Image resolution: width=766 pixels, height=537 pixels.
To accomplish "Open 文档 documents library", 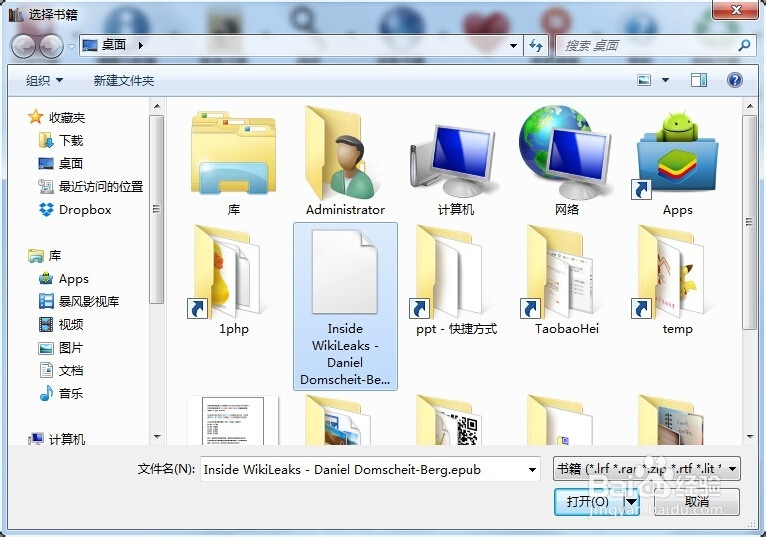I will [61, 370].
